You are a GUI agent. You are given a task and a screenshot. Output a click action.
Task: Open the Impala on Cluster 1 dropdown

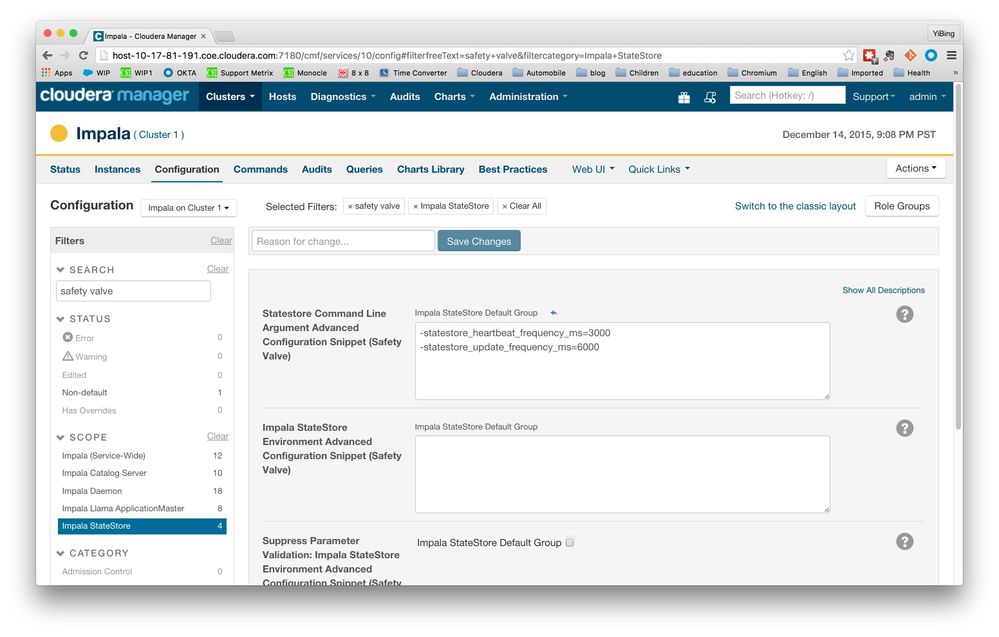(189, 208)
